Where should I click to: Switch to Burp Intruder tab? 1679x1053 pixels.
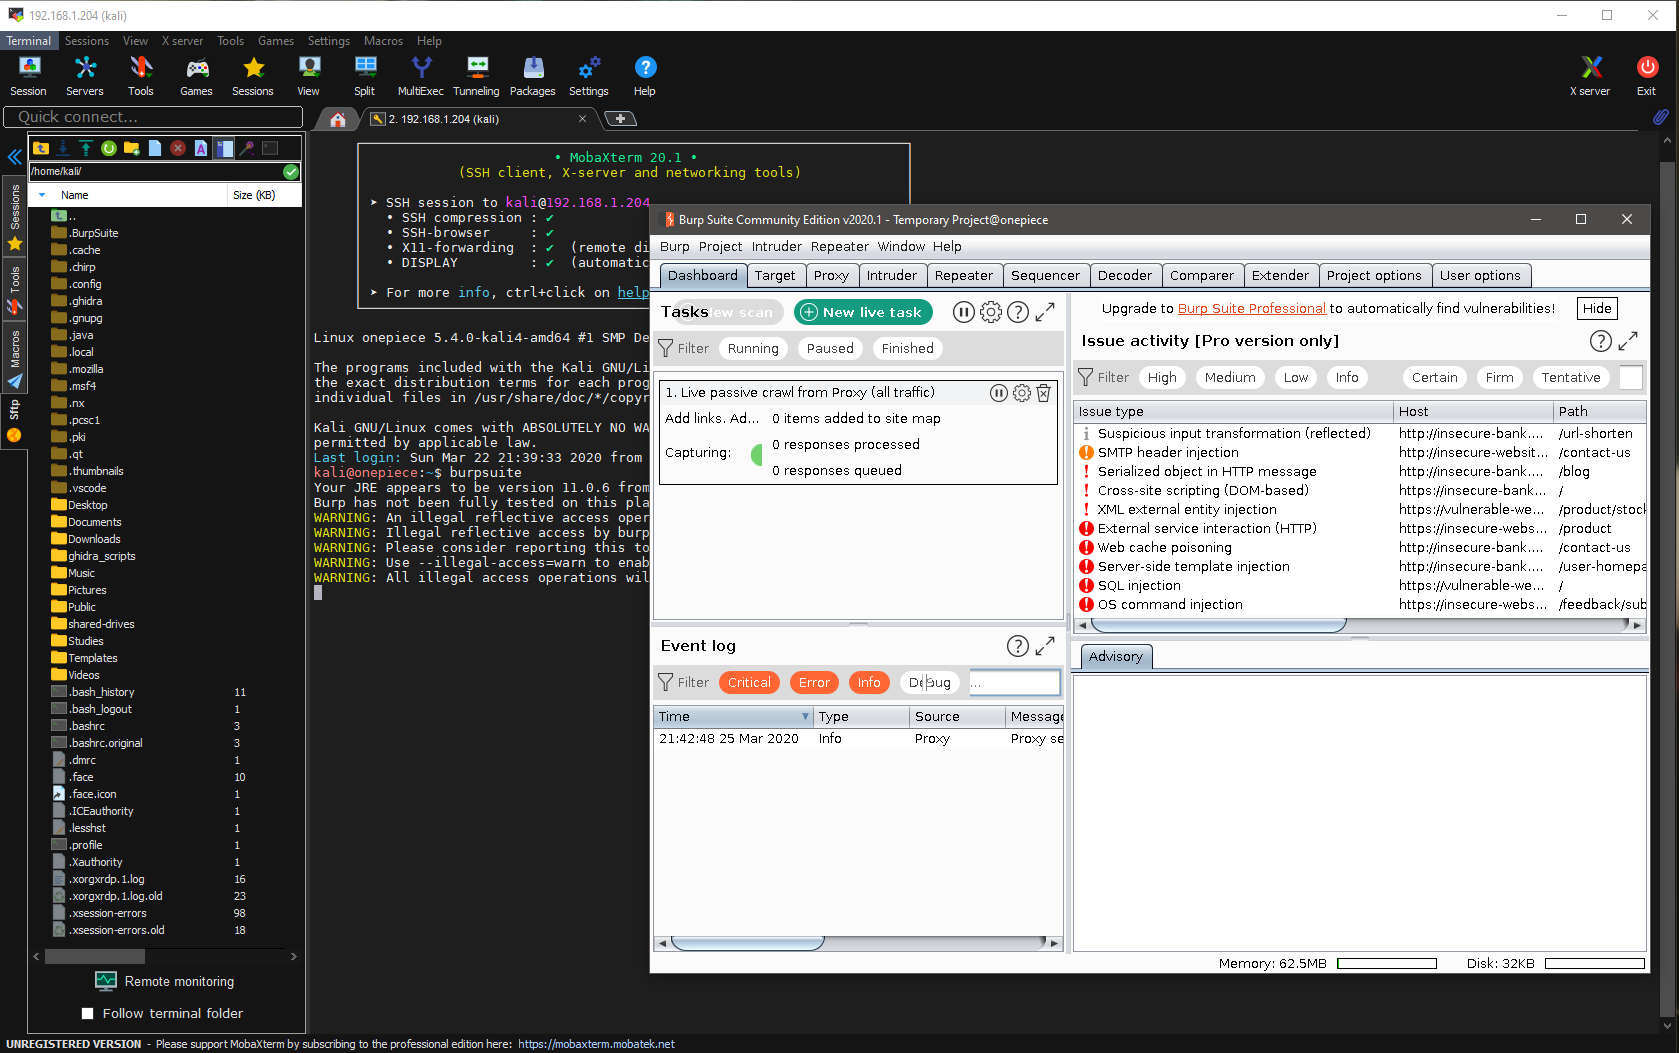tap(892, 276)
